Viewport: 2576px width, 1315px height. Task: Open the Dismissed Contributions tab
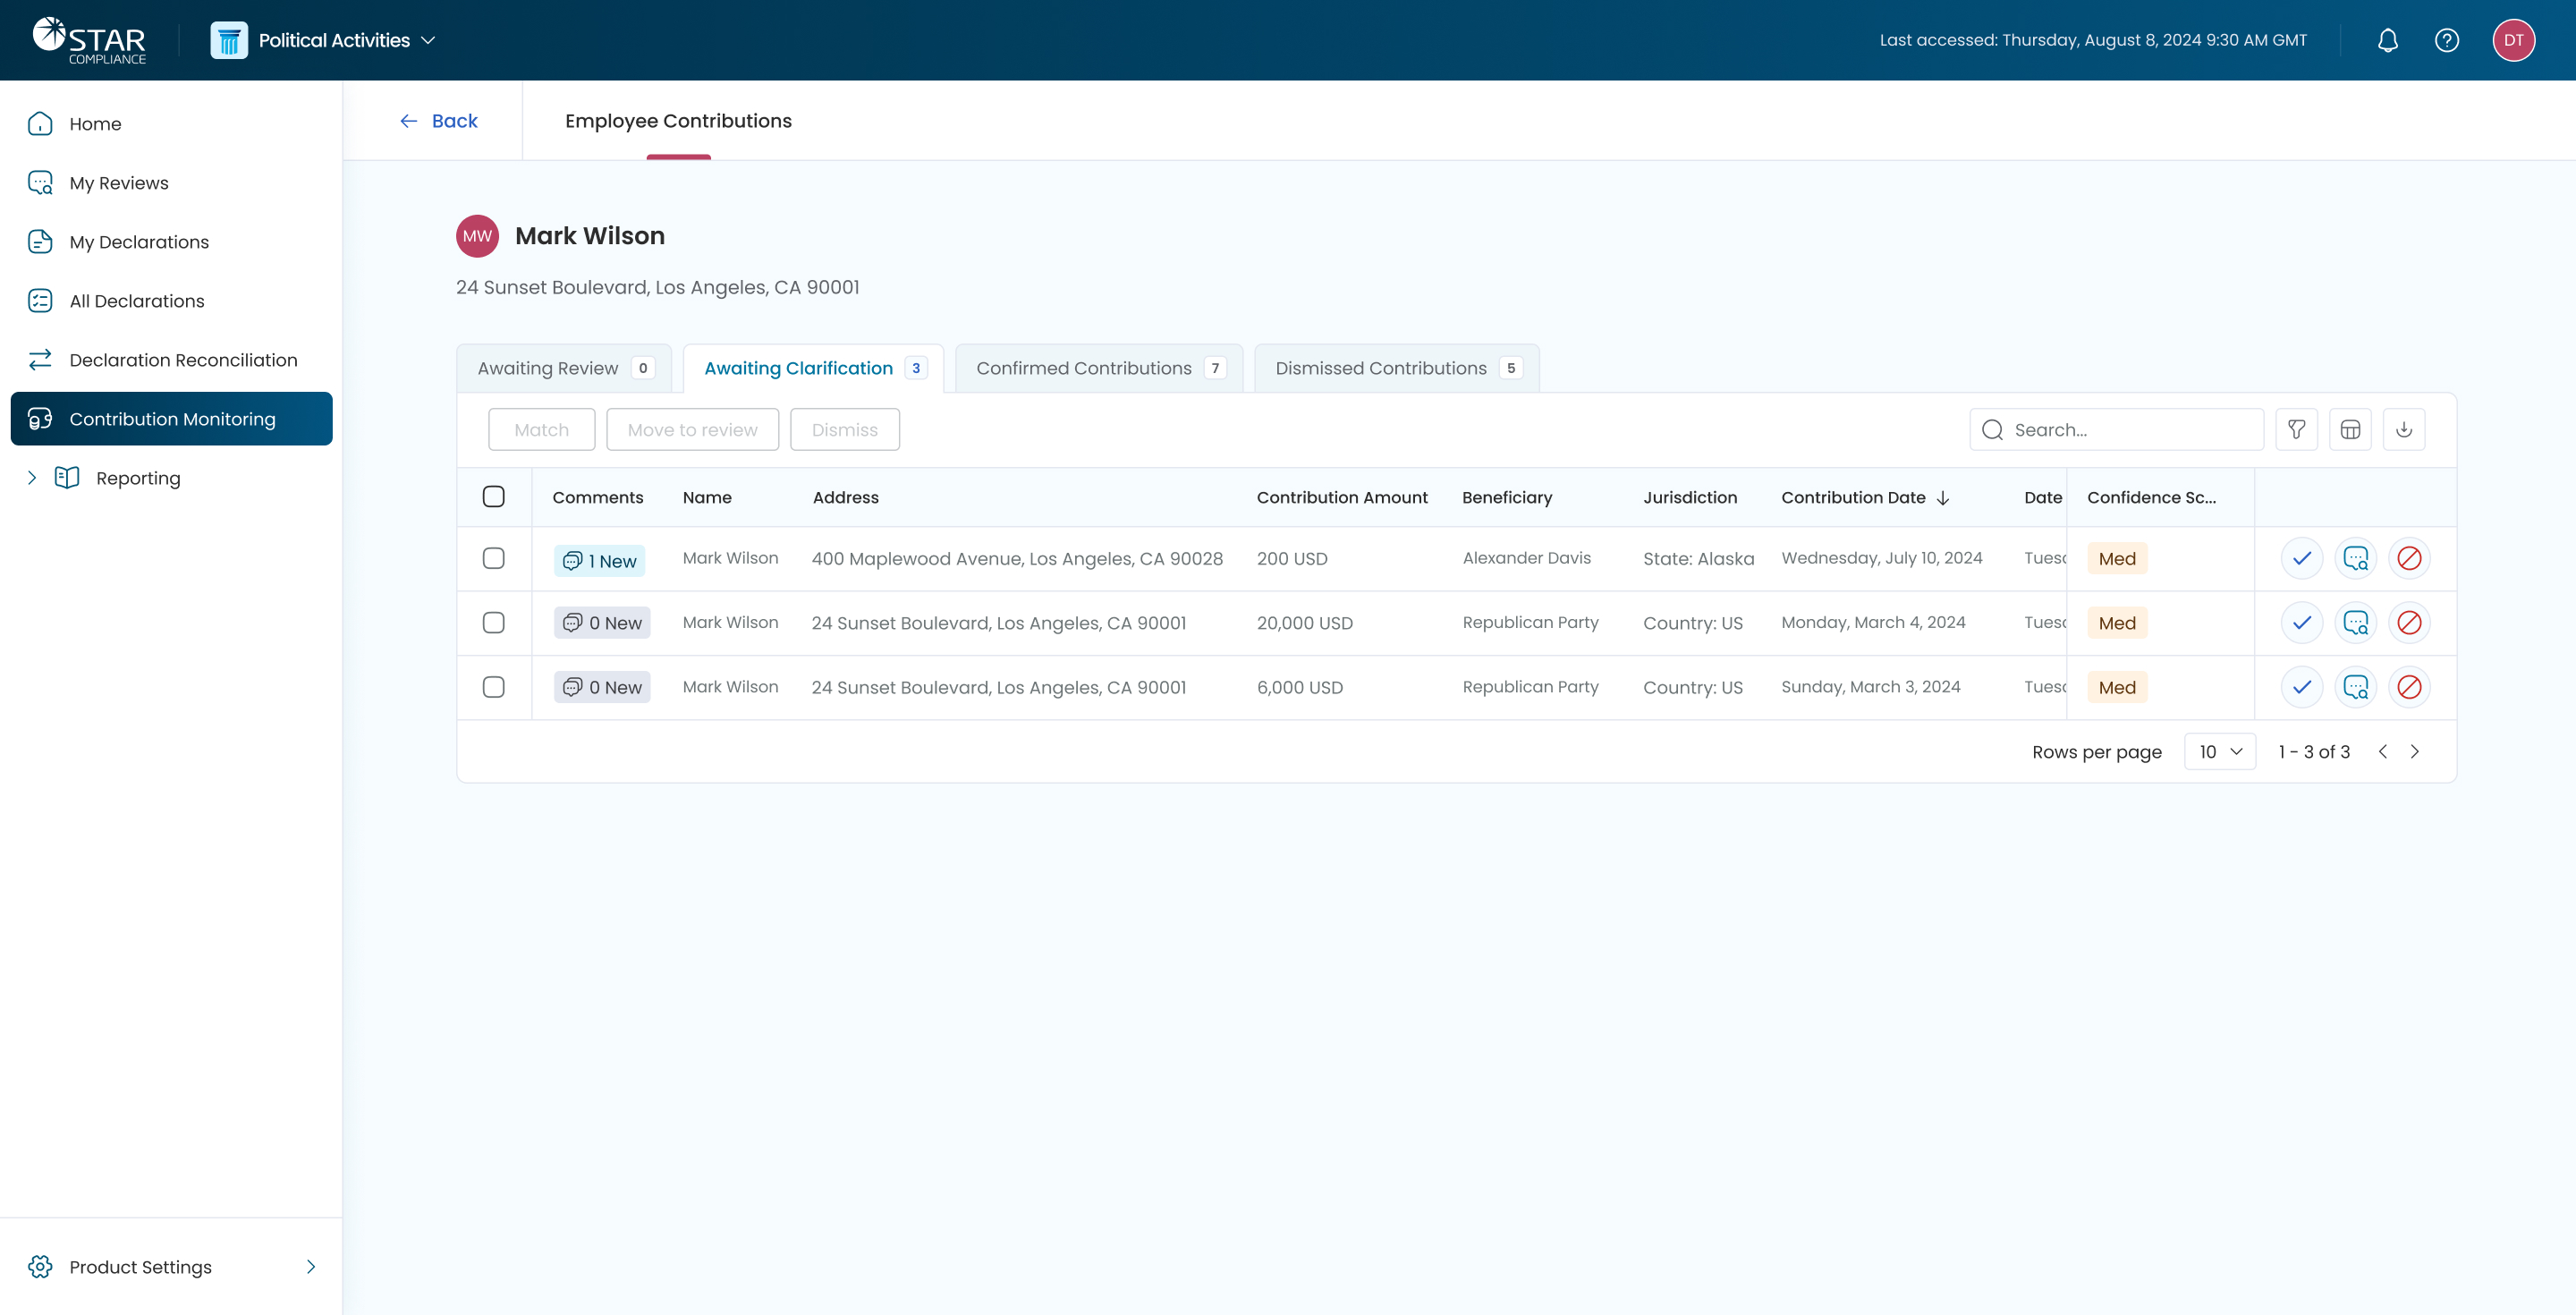click(1395, 368)
